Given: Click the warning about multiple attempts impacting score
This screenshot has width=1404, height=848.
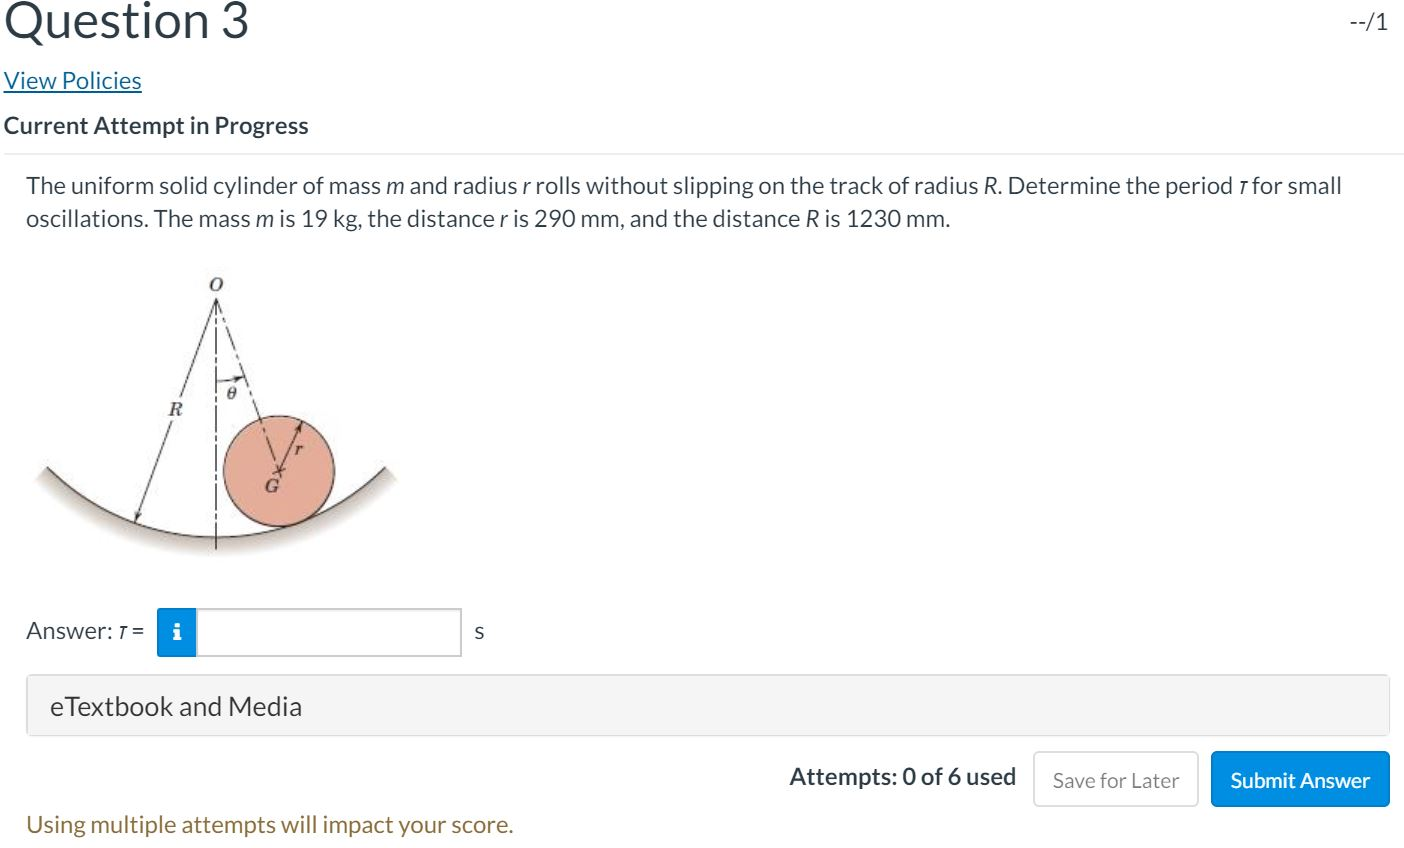Looking at the screenshot, I should pyautogui.click(x=269, y=824).
